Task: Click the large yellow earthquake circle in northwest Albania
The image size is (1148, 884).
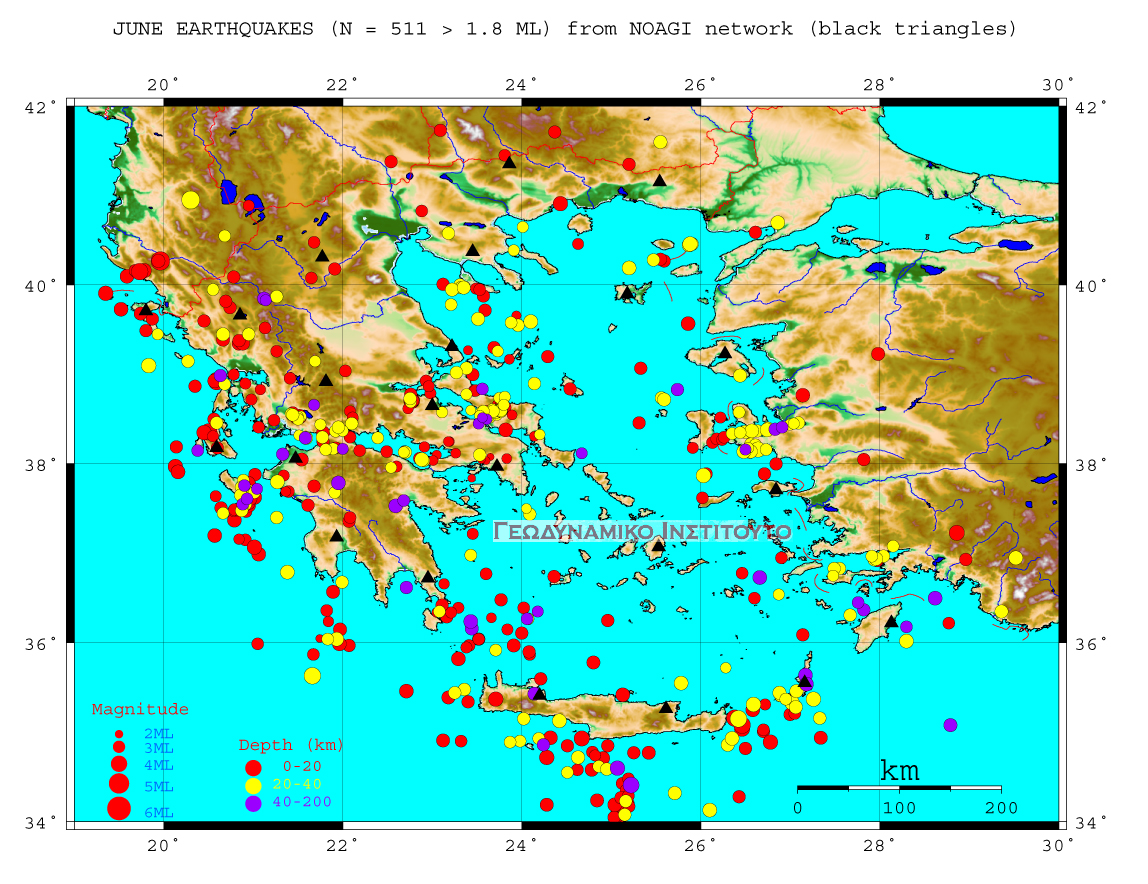Action: coord(190,200)
